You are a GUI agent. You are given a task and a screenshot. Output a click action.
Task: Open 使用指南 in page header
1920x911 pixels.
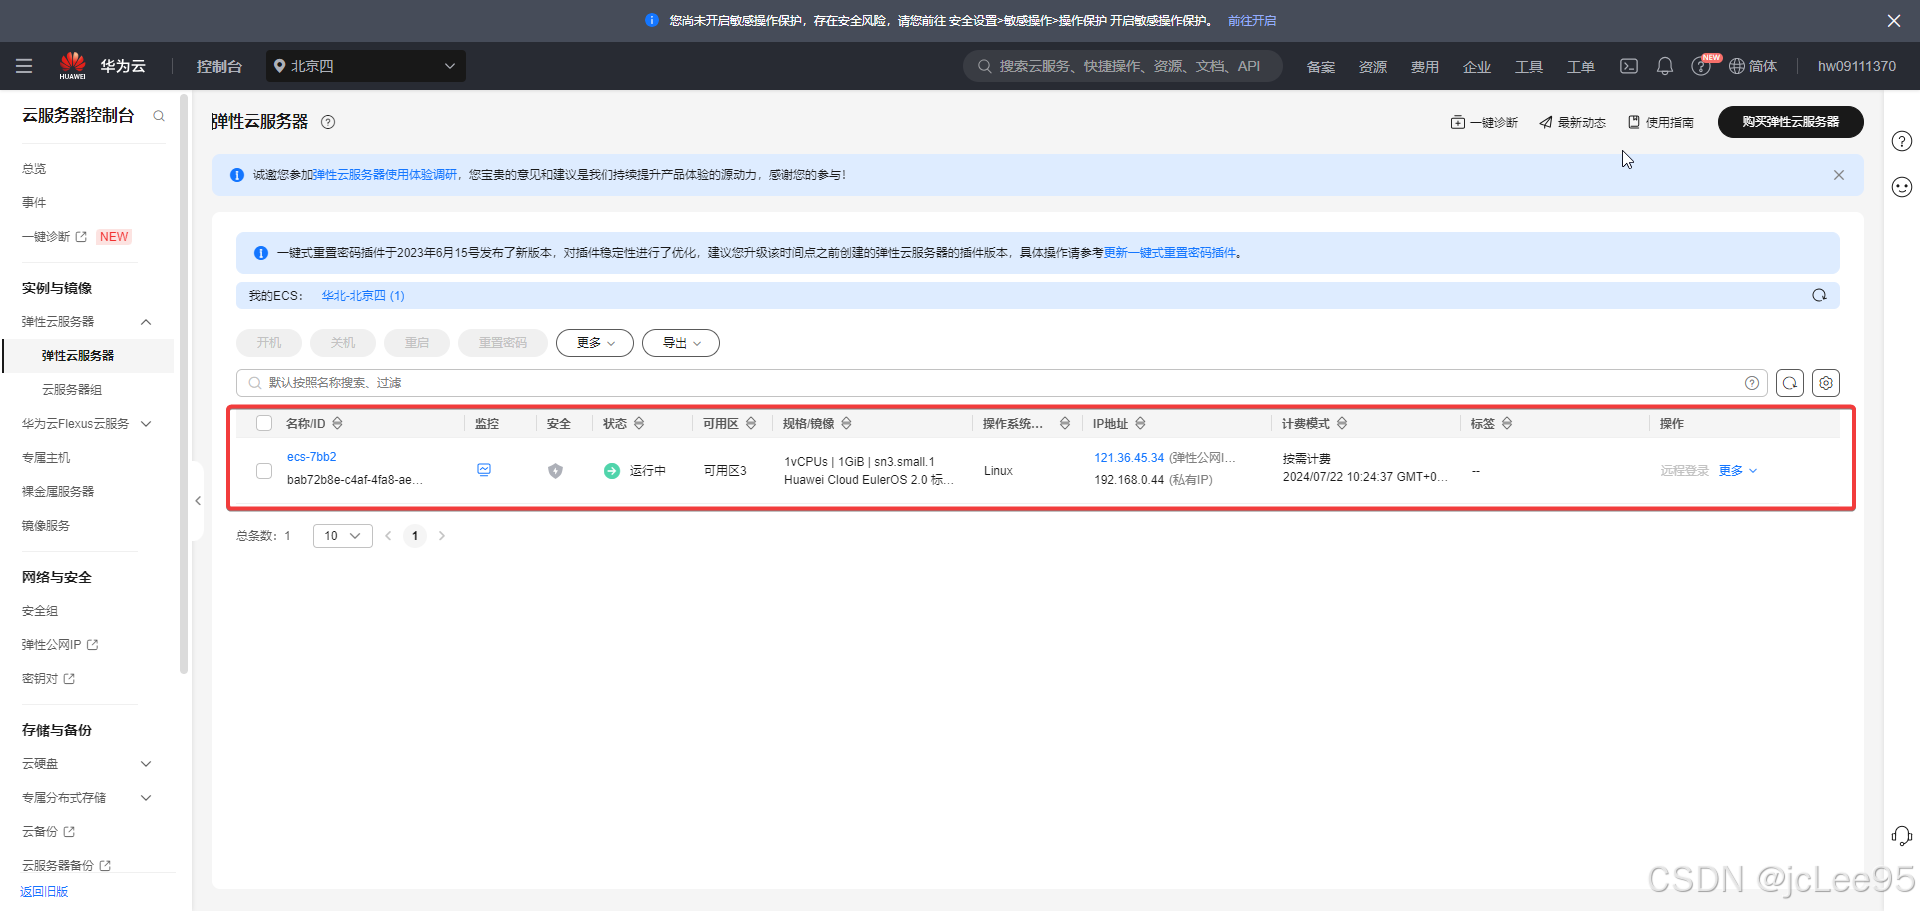(1661, 122)
